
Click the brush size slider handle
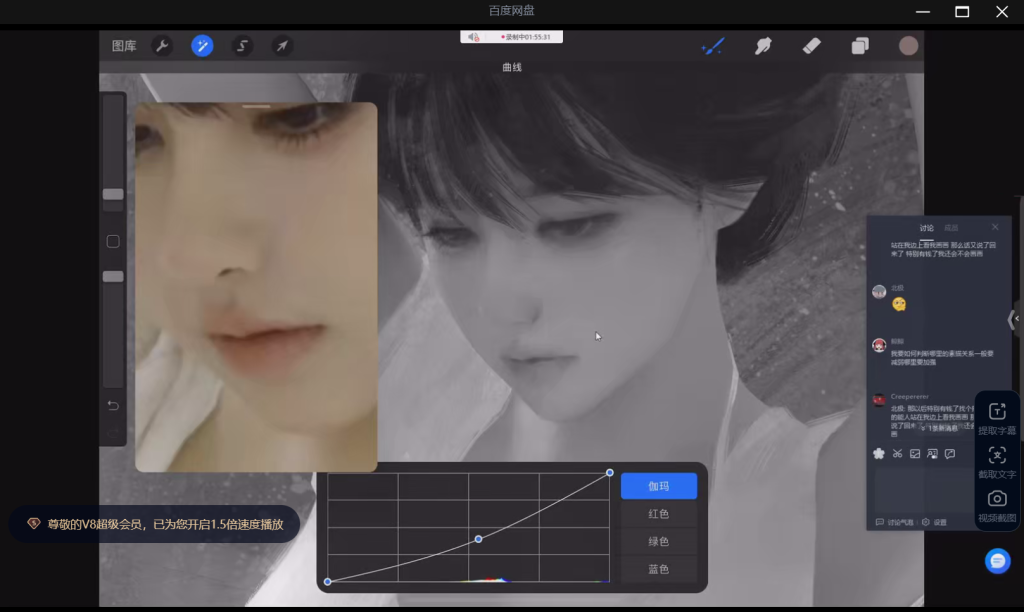point(113,194)
